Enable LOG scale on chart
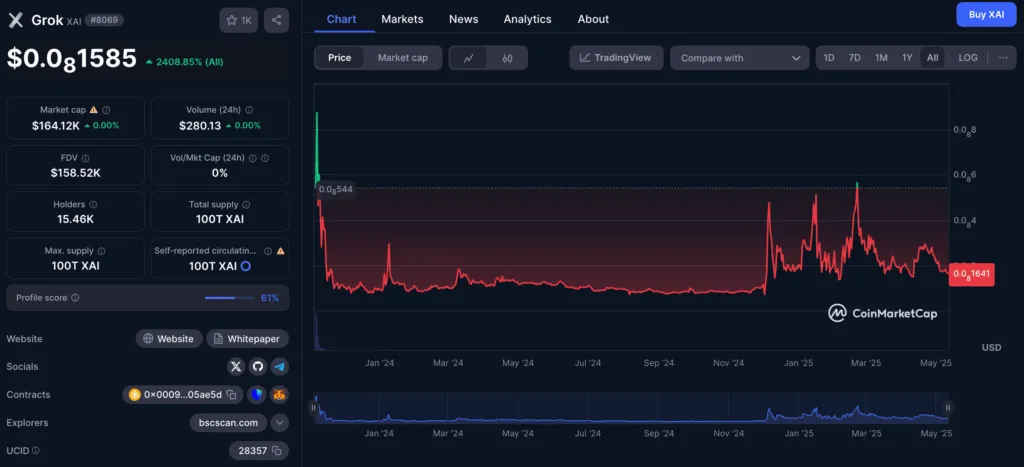The width and height of the screenshot is (1024, 467). coord(968,58)
